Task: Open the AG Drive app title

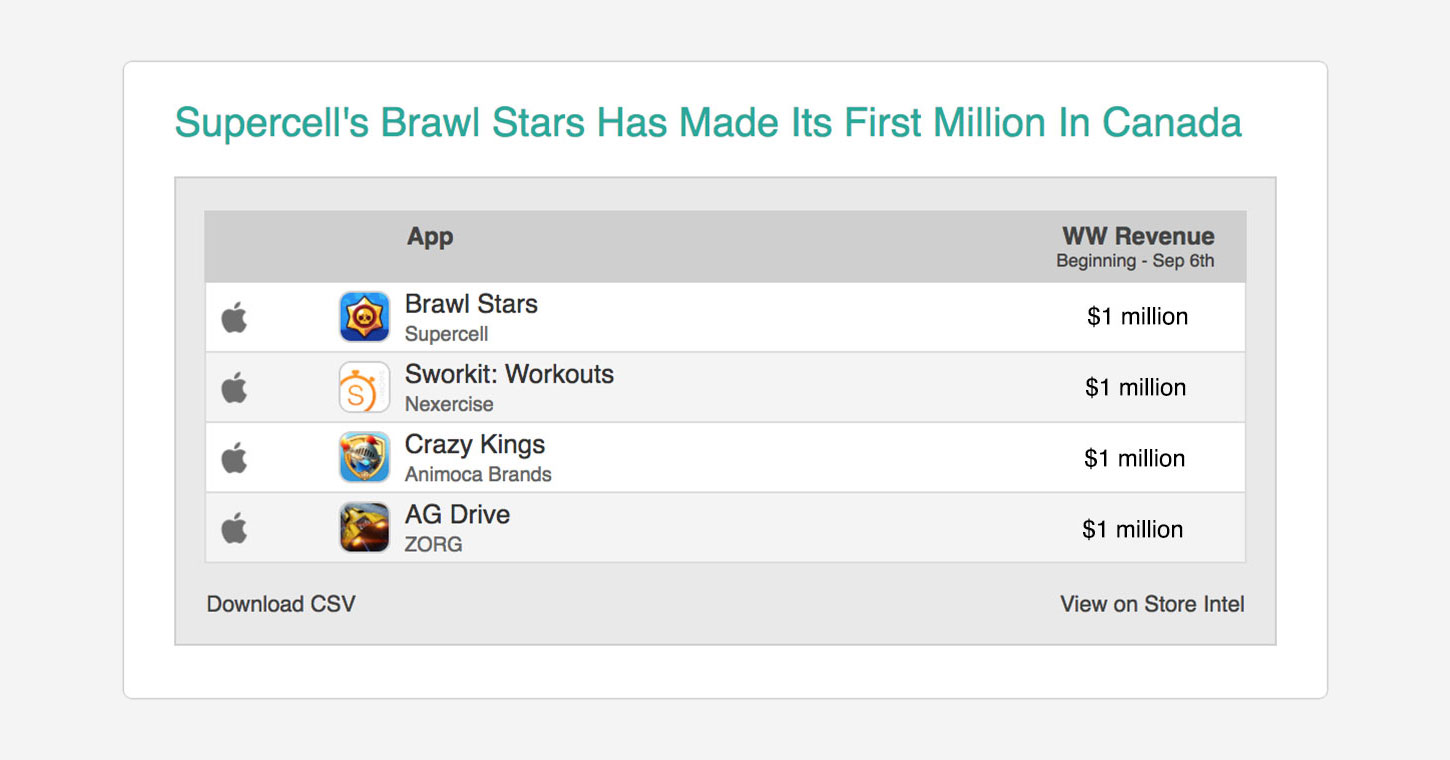Action: click(x=457, y=514)
